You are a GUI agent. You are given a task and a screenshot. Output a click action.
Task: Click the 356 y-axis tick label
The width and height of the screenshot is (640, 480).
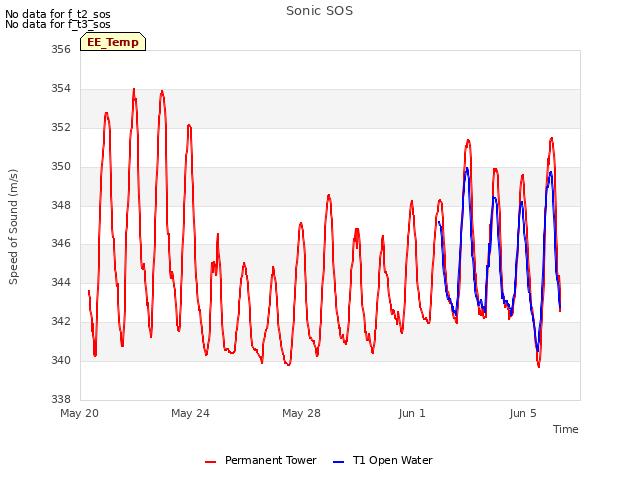click(x=61, y=49)
